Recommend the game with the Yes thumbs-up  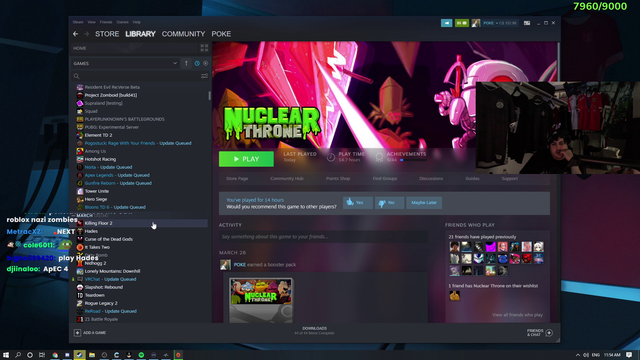point(358,202)
